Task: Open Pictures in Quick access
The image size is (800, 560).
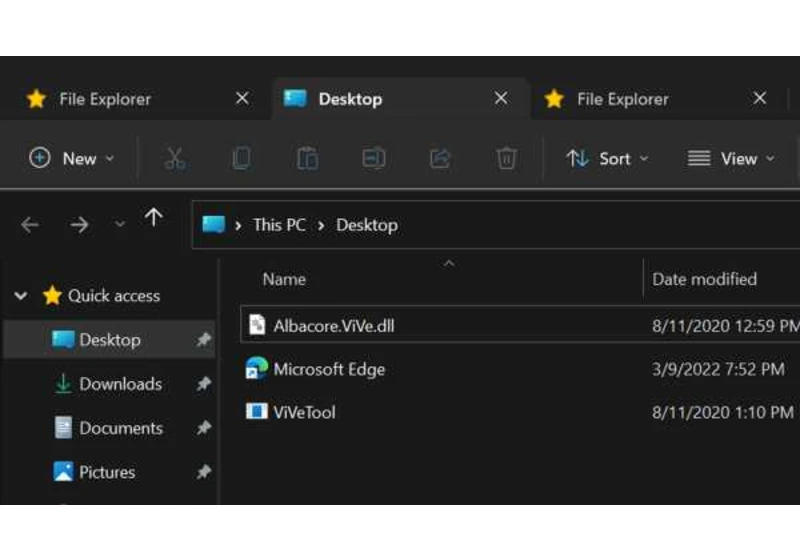Action: pyautogui.click(x=107, y=472)
